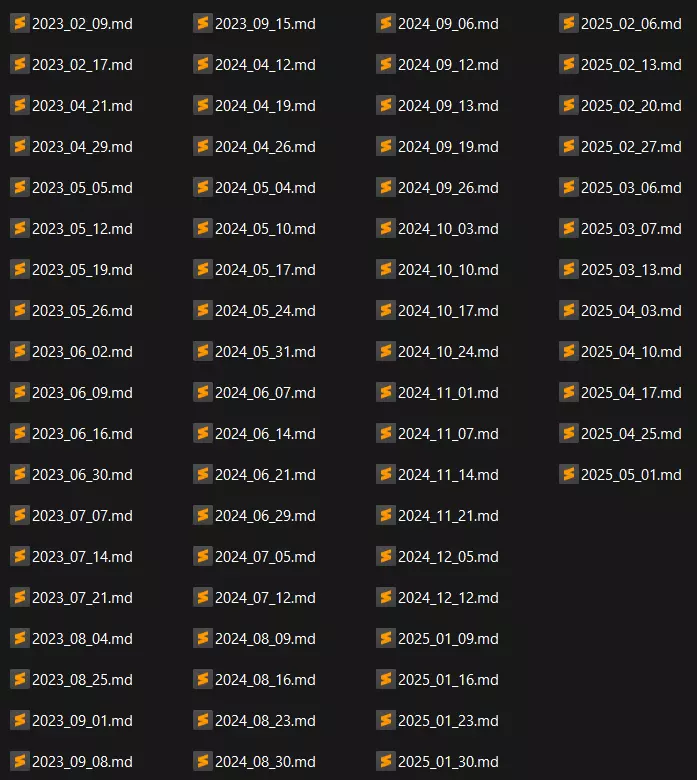
Task: Click the Sublime icon beside 2023_02_09.md
Action: click(x=20, y=23)
